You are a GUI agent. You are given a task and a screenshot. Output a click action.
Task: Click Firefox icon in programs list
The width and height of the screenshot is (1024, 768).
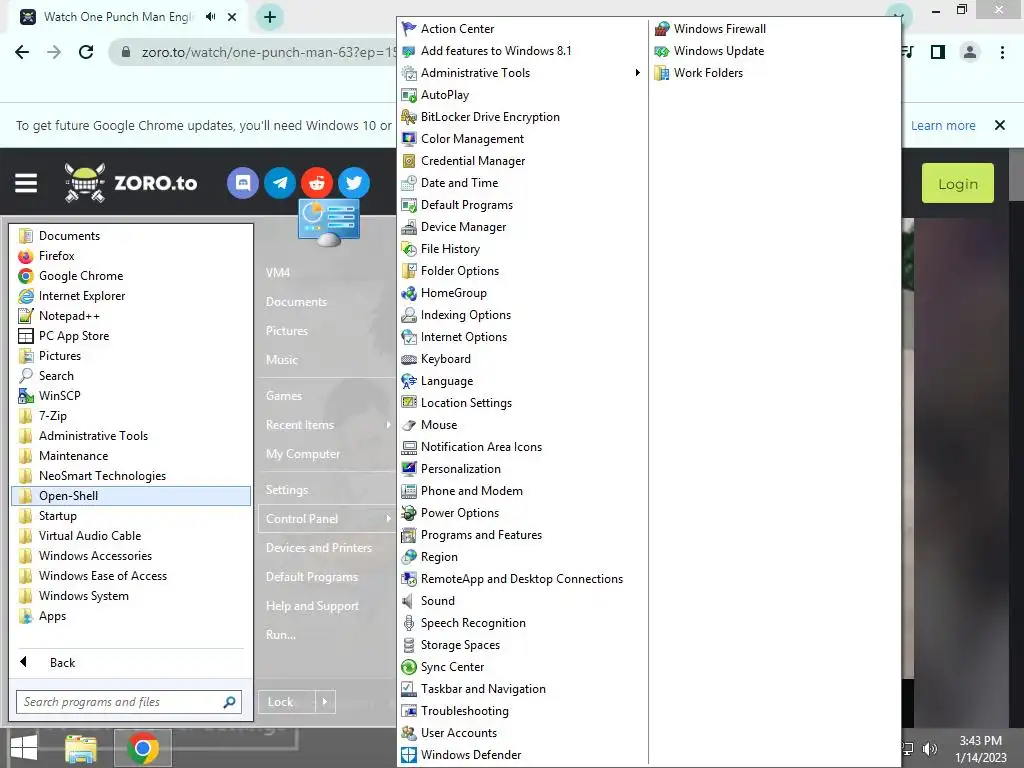pyautogui.click(x=25, y=256)
